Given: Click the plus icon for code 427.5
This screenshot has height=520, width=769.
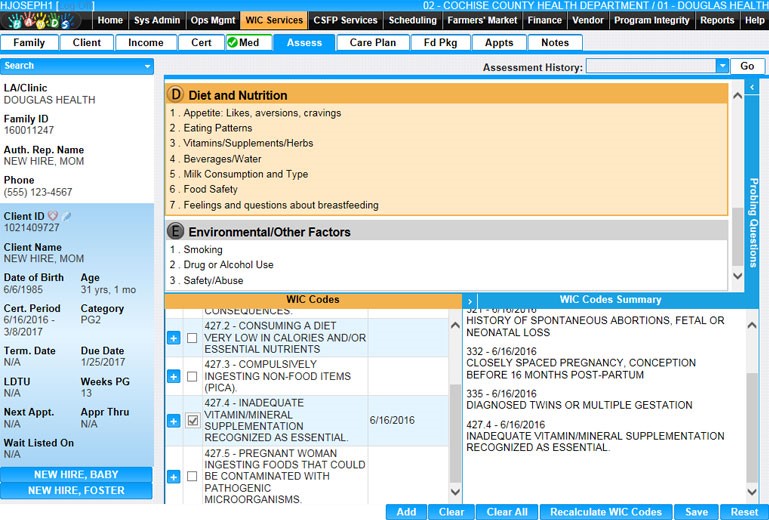Looking at the screenshot, I should click(x=173, y=477).
